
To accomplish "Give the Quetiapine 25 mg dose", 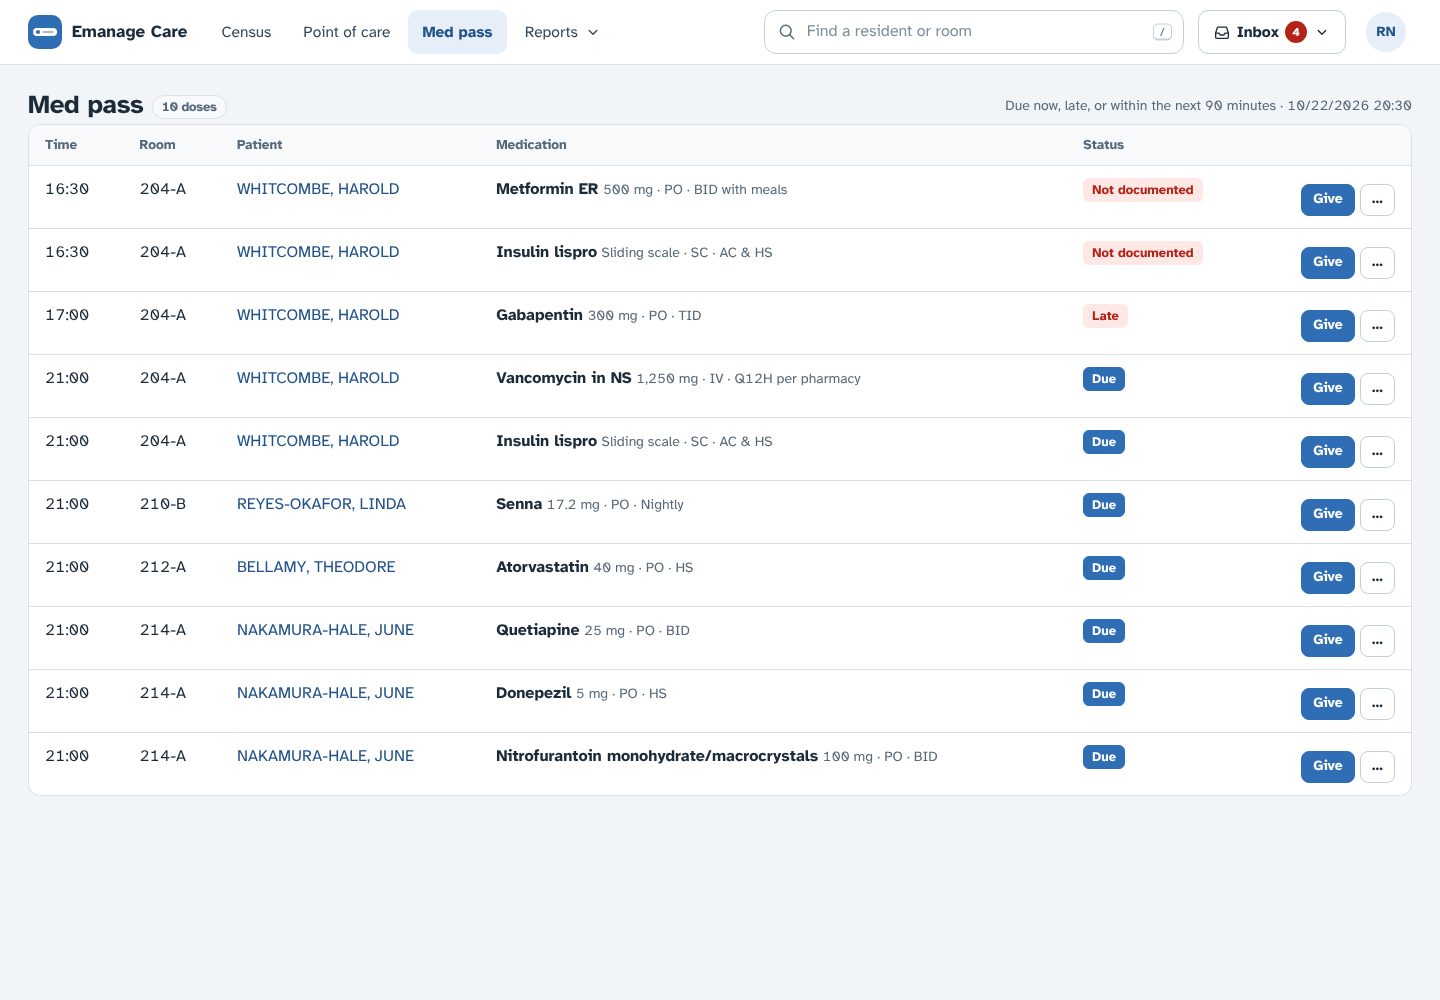I will pos(1327,640).
